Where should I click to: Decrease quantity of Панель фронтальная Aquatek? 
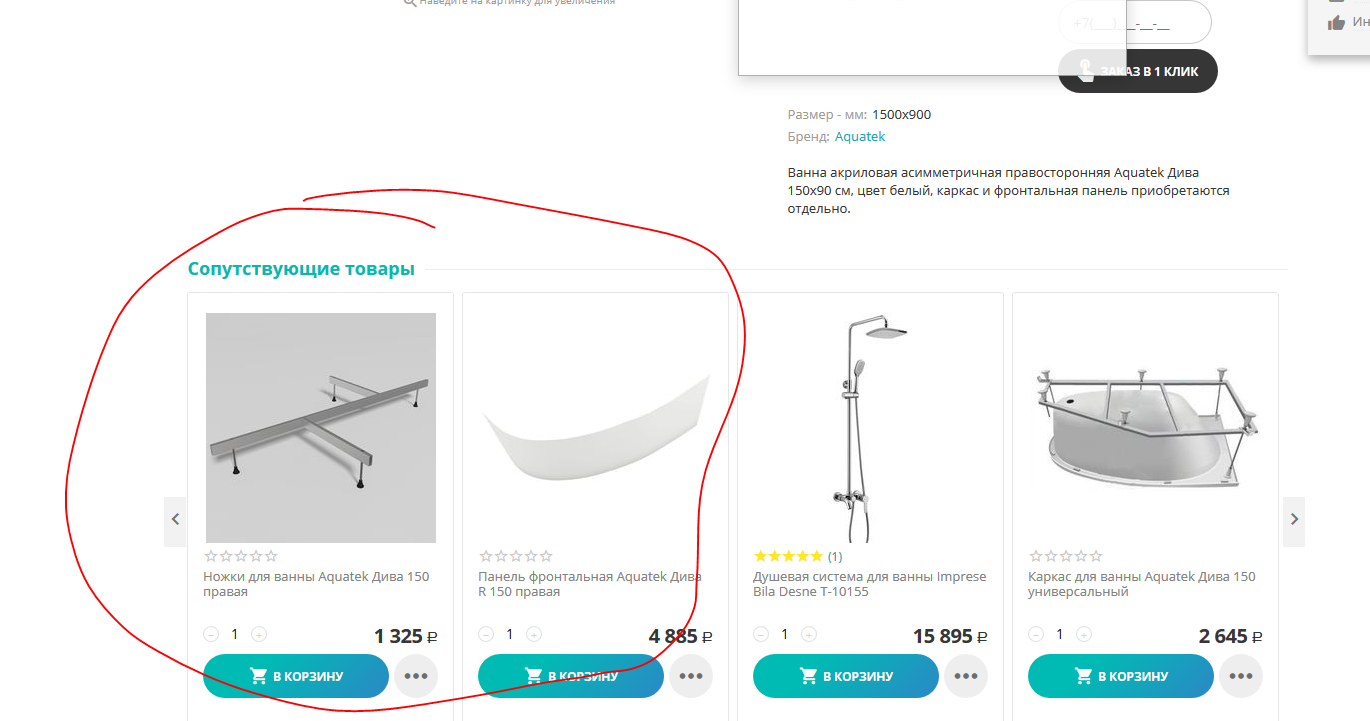coord(486,634)
